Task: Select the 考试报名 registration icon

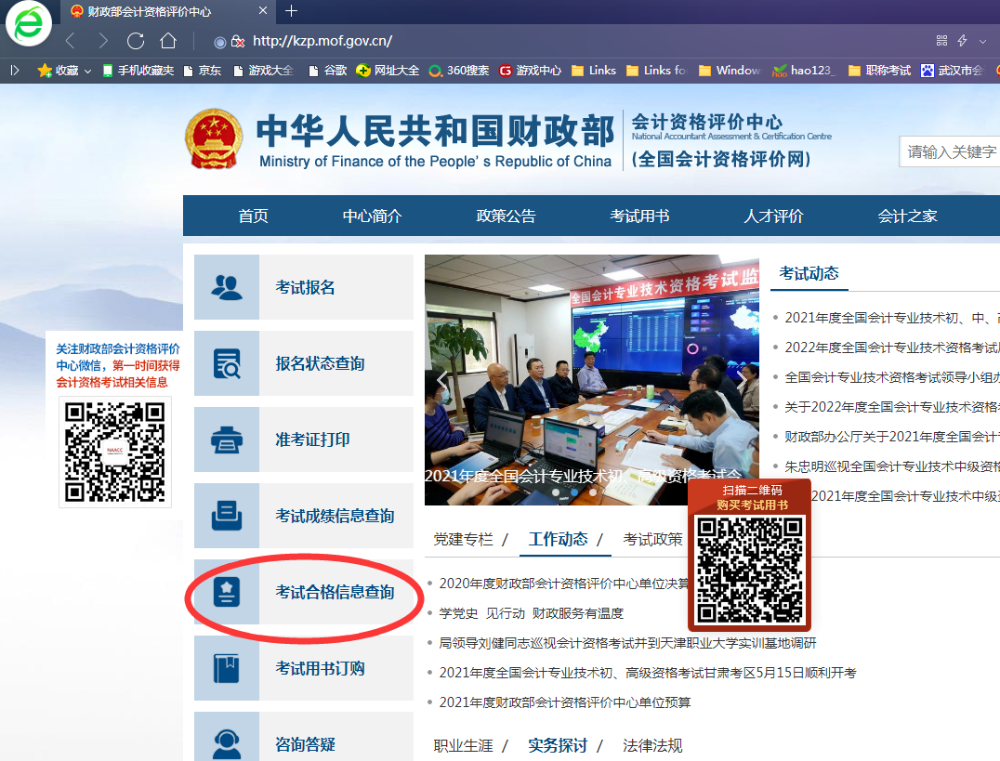Action: pyautogui.click(x=226, y=287)
